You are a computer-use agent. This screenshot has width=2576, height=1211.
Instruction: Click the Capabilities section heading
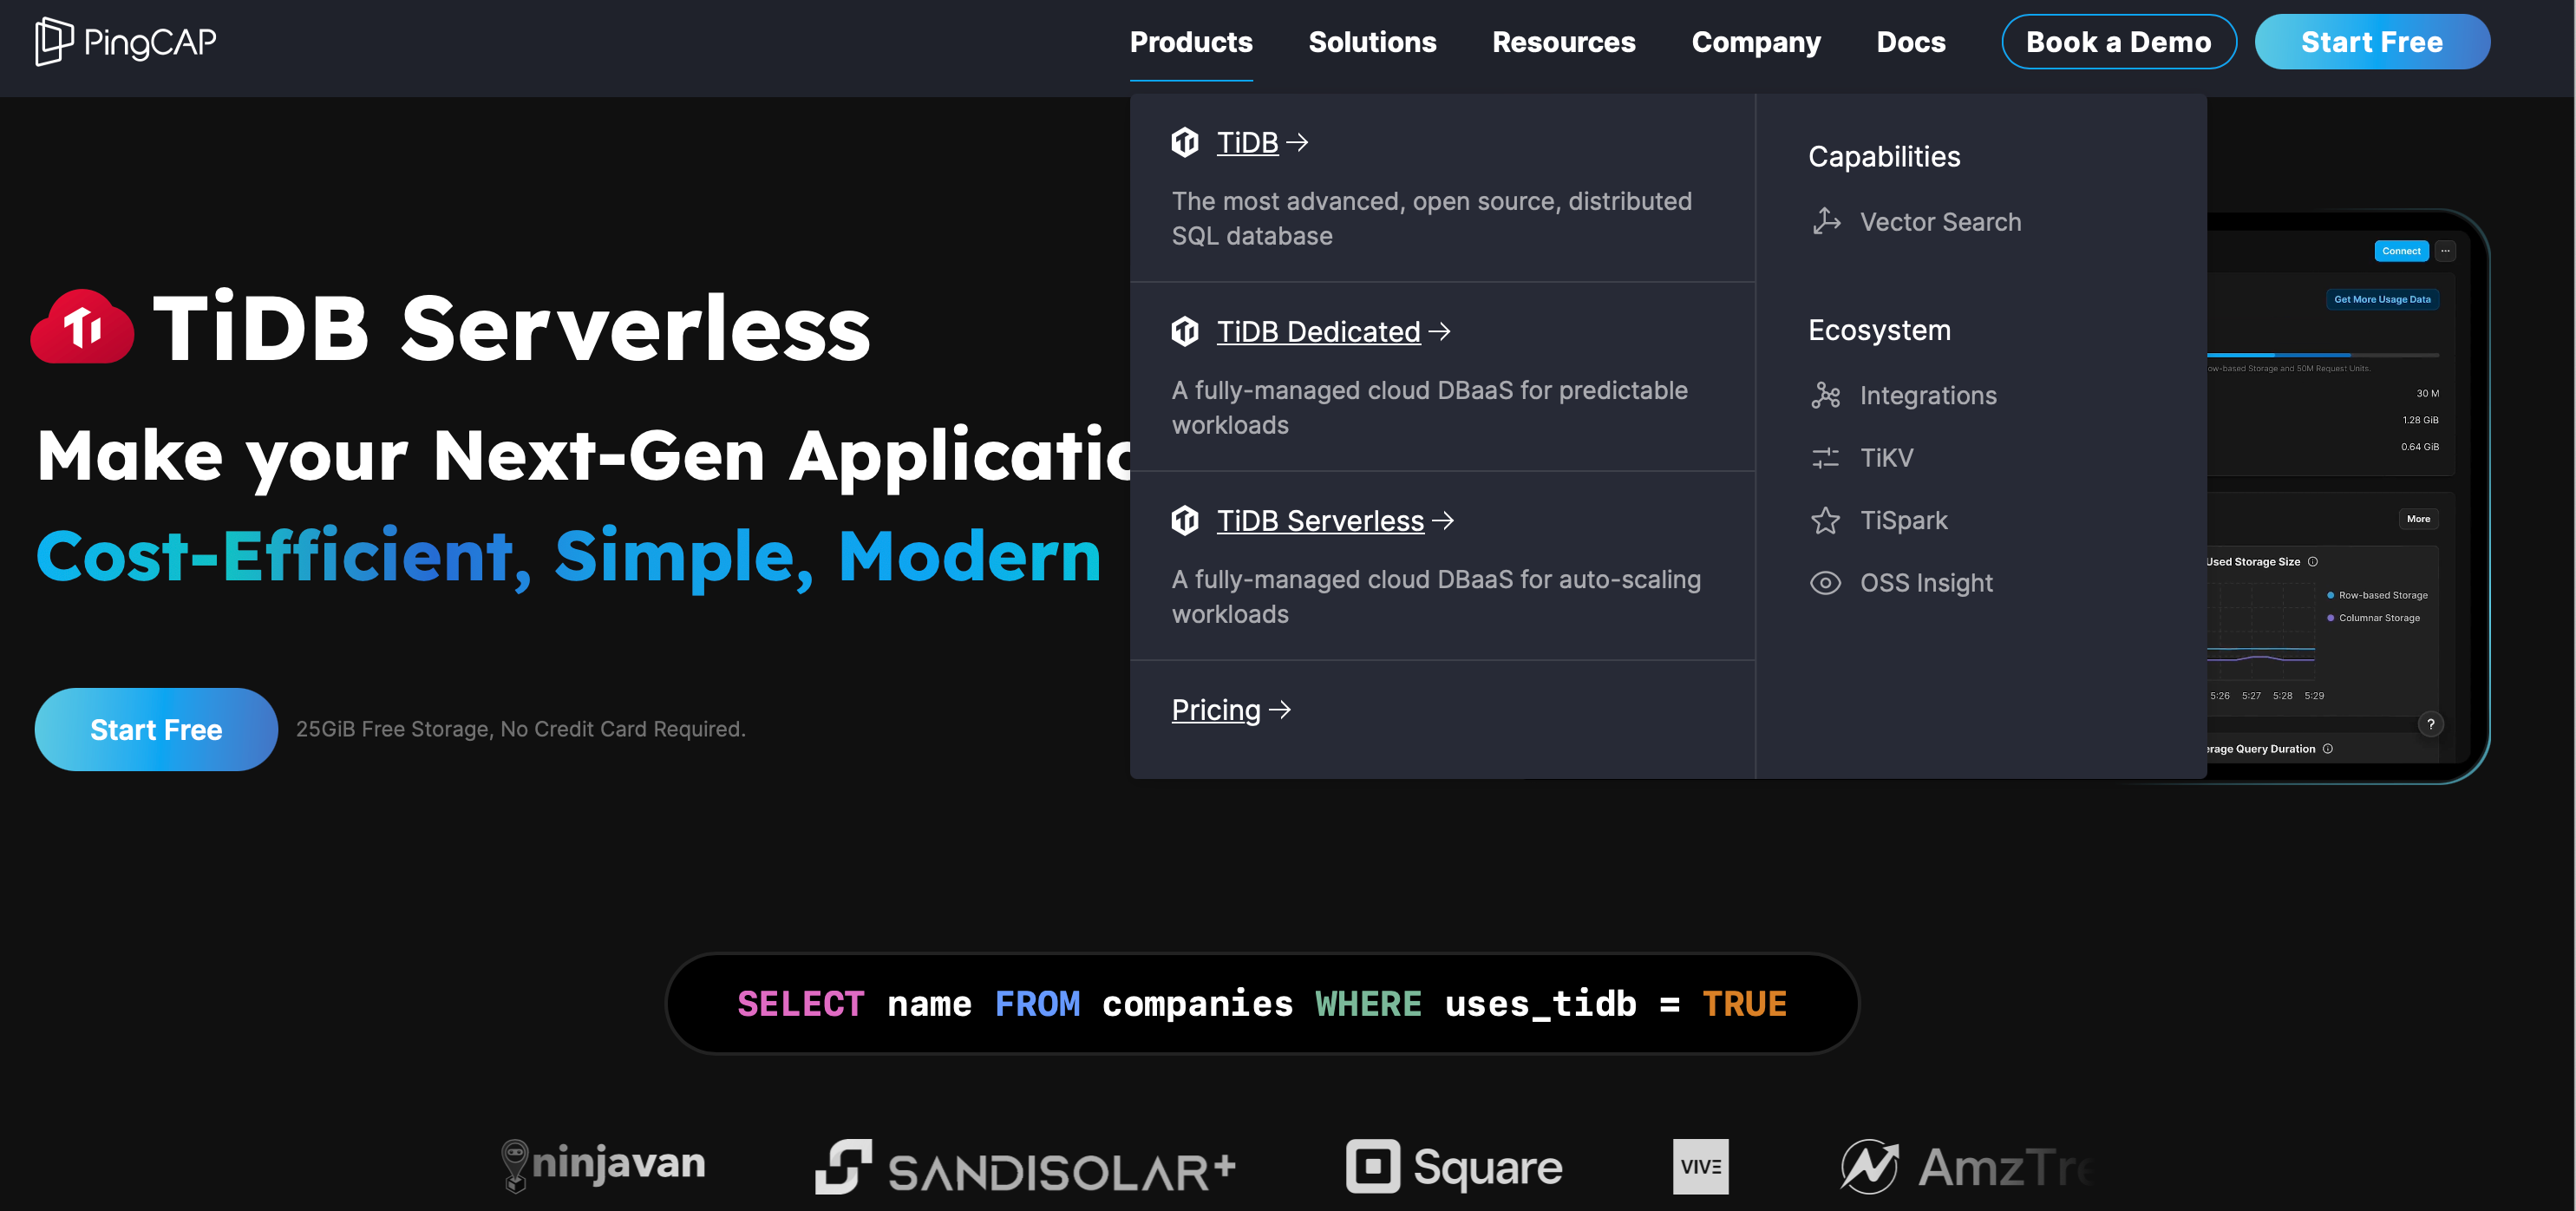click(x=1884, y=156)
